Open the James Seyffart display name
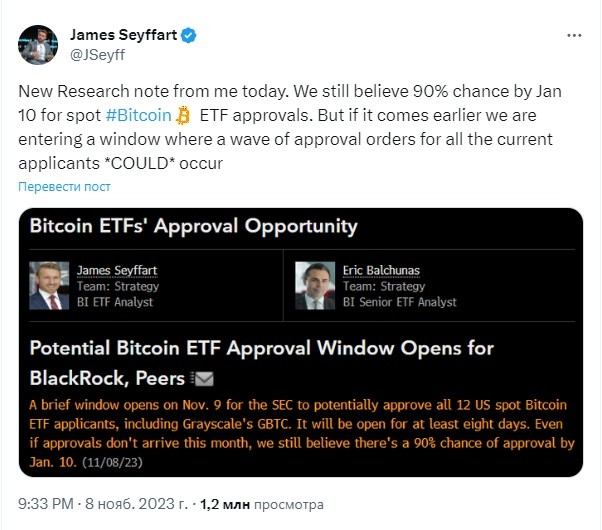Image resolution: width=602 pixels, height=530 pixels. (x=123, y=35)
